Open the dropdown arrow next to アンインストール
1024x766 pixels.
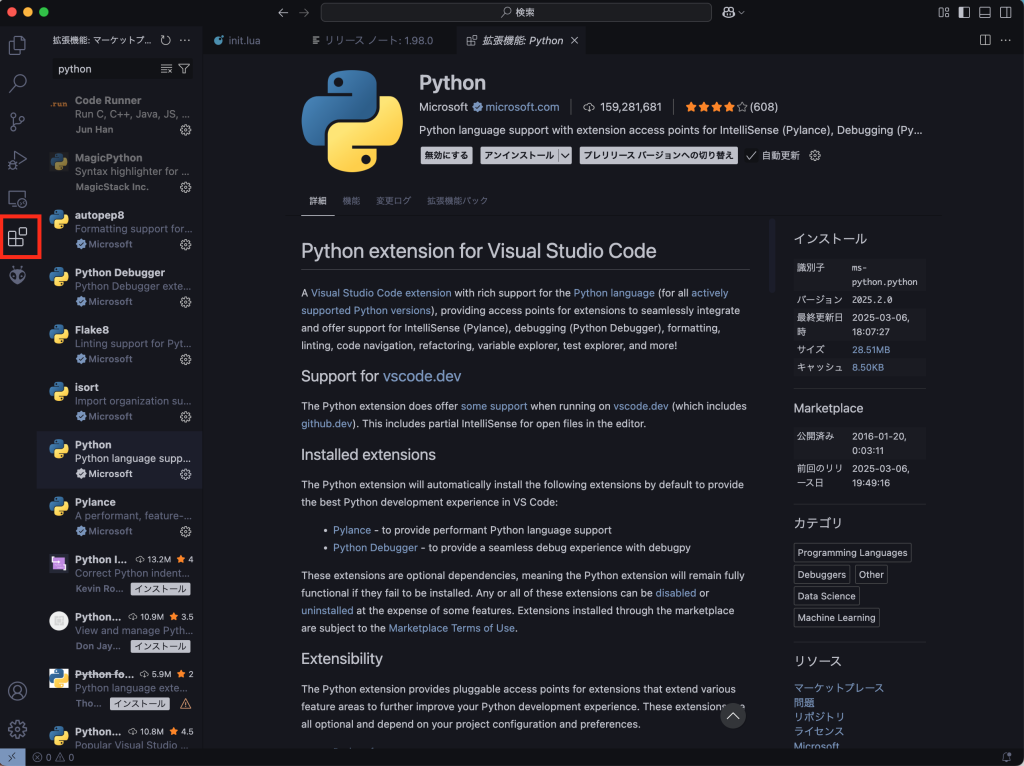[565, 156]
